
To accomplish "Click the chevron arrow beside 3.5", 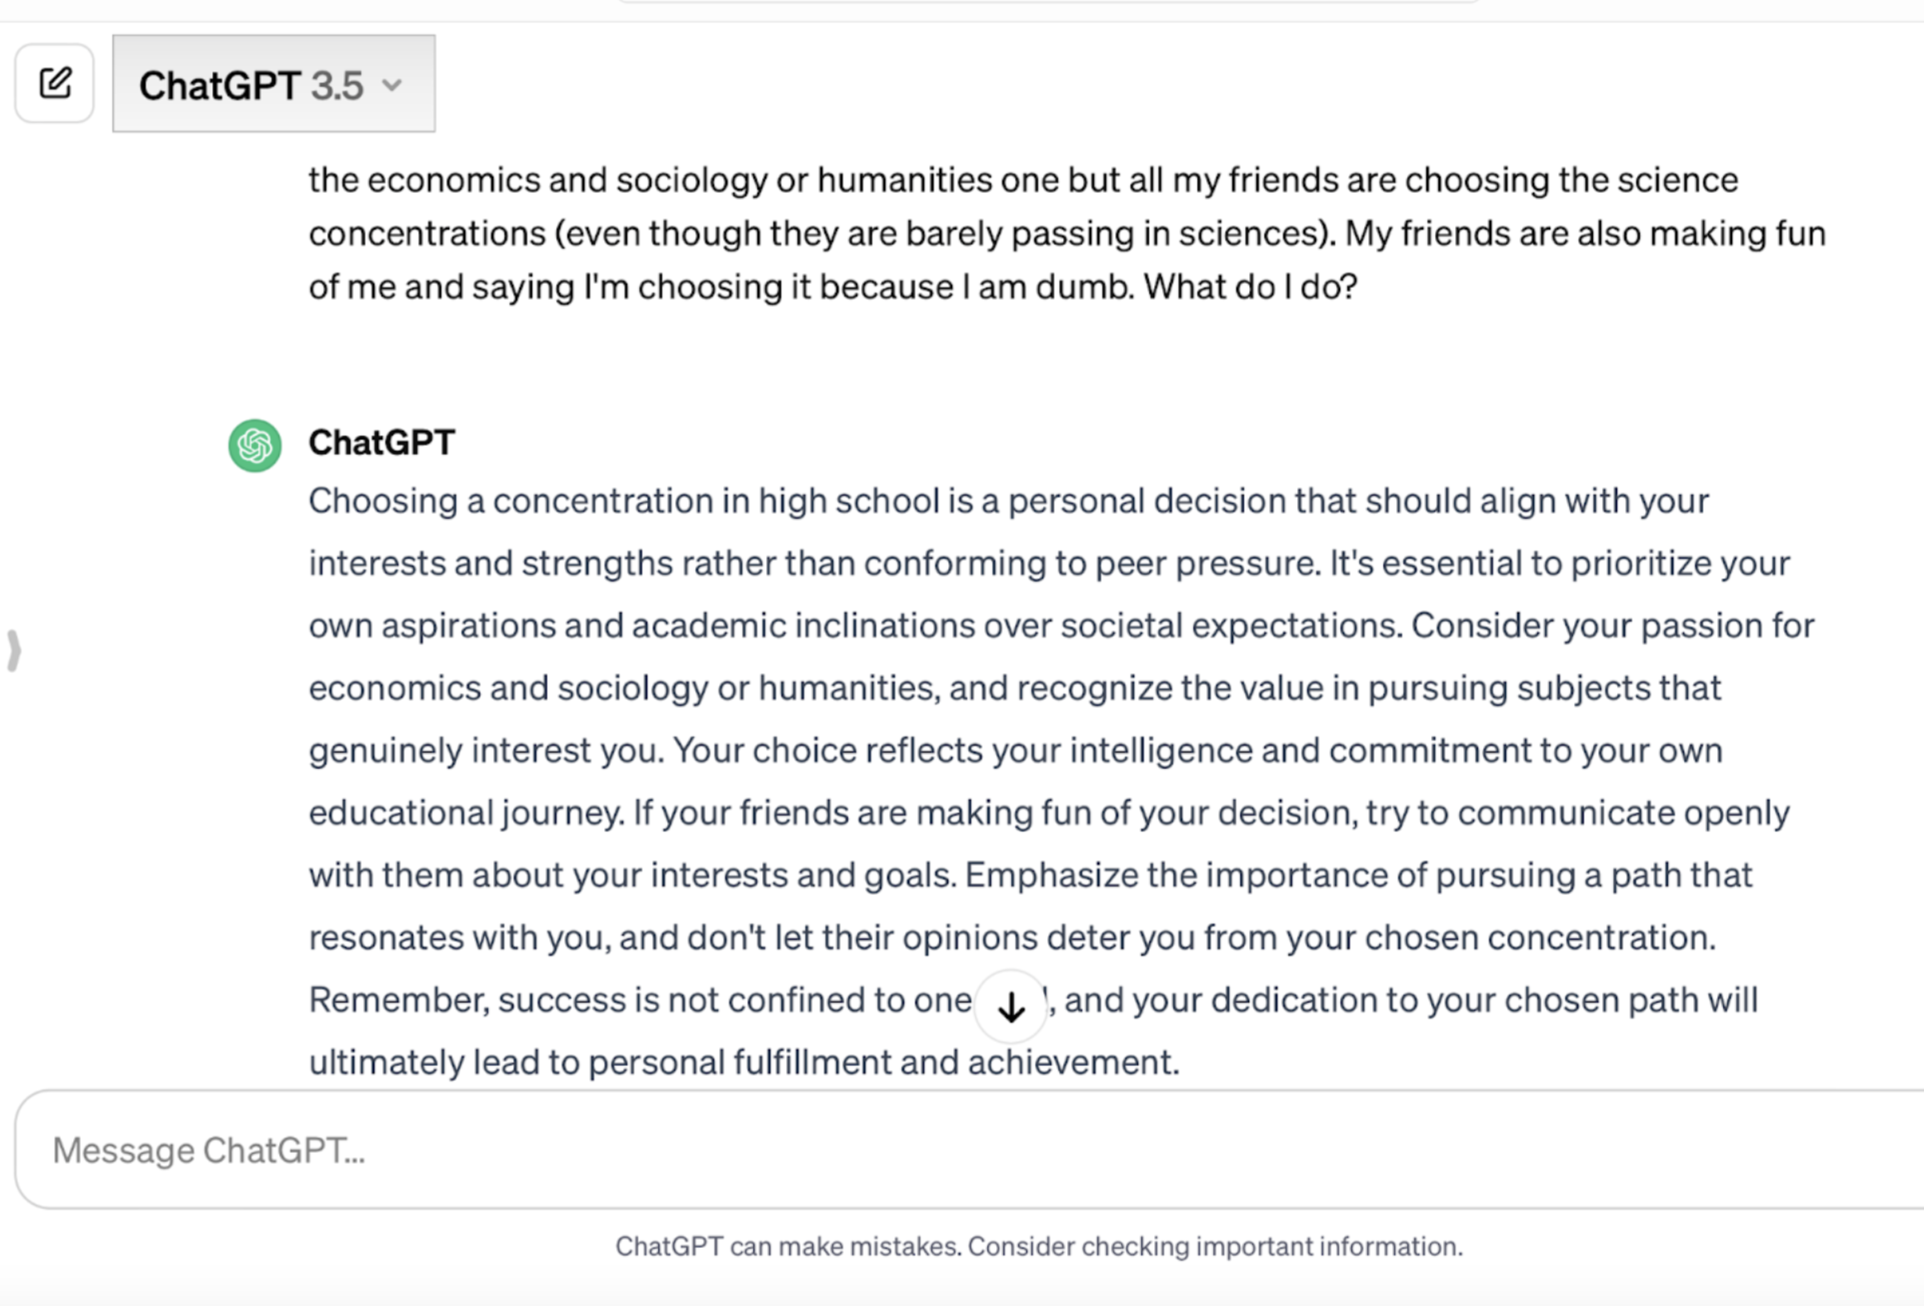I will click(x=392, y=85).
